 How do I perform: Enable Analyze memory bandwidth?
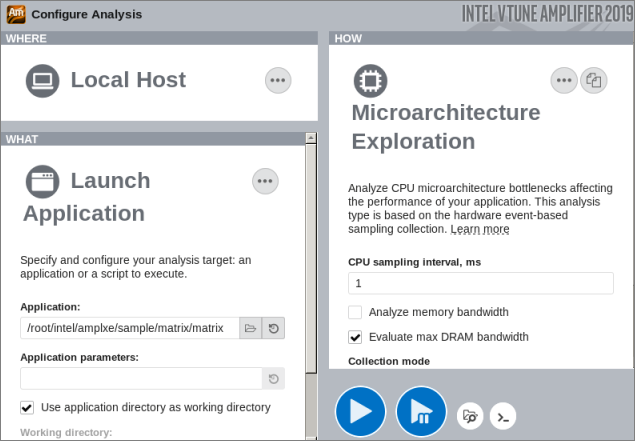355,312
